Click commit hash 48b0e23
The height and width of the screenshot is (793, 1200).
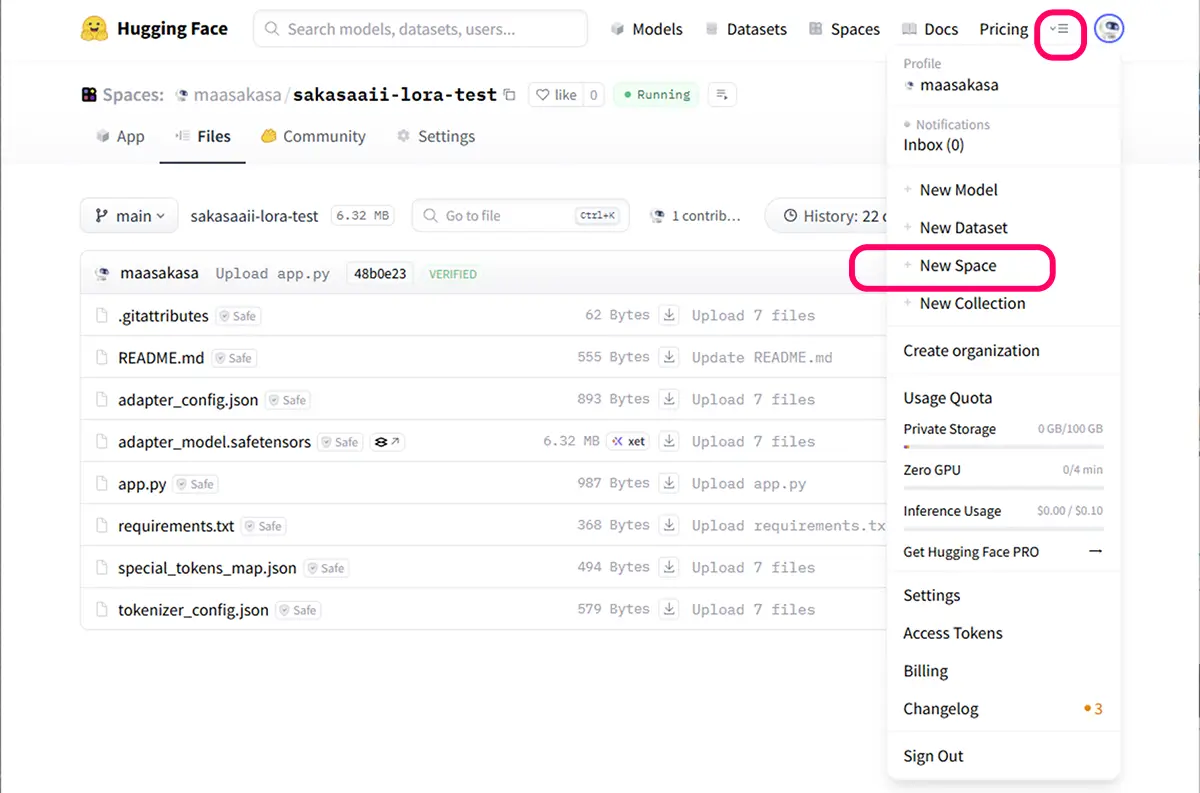tap(380, 273)
